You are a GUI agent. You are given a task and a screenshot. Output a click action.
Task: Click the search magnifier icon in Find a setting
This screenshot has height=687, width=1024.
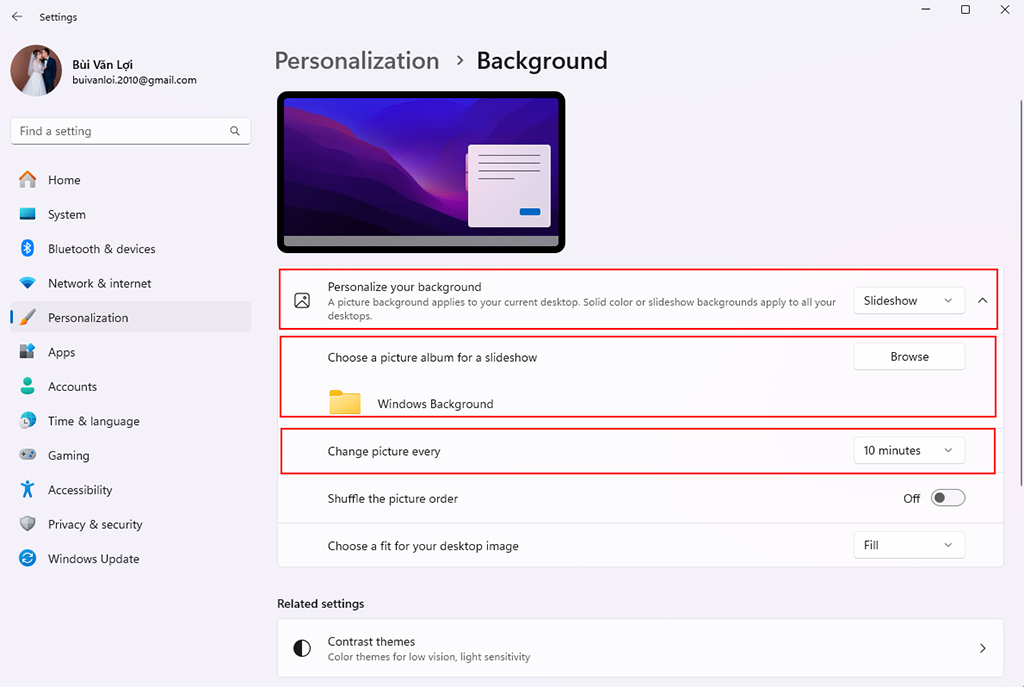235,131
